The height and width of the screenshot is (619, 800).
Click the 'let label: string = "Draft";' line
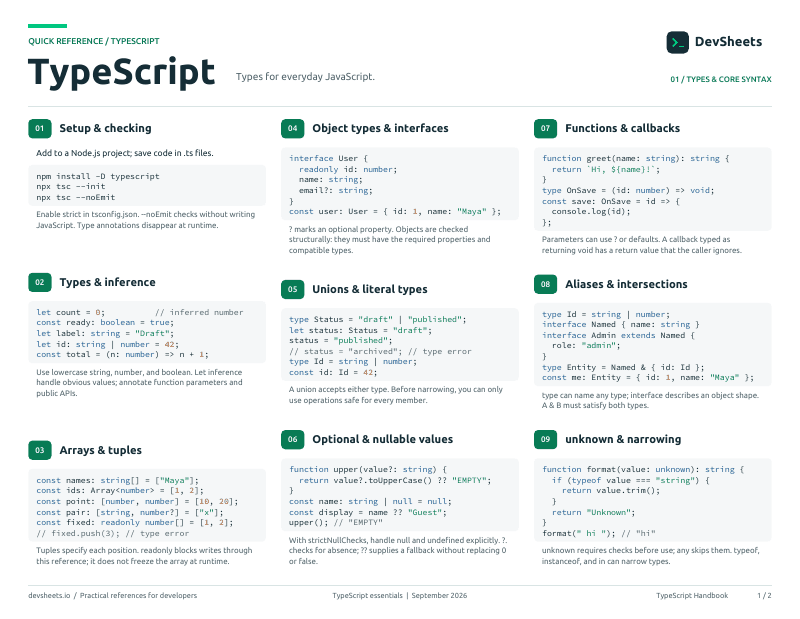[x=105, y=333]
